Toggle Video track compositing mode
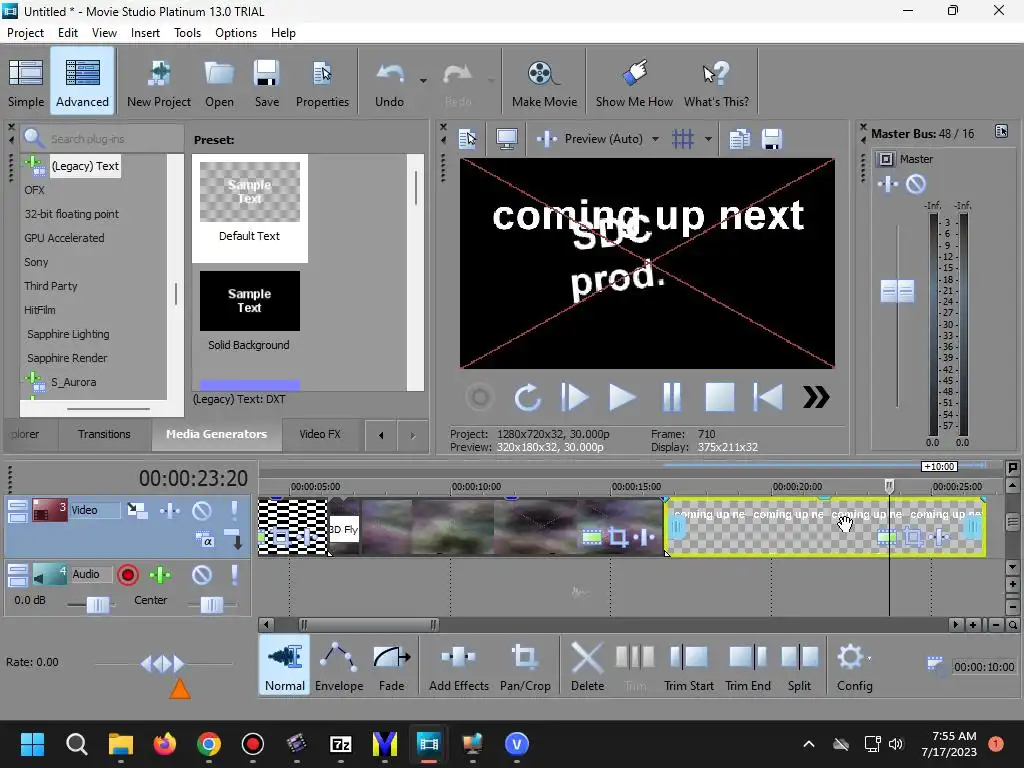This screenshot has width=1024, height=768. pyautogui.click(x=205, y=539)
